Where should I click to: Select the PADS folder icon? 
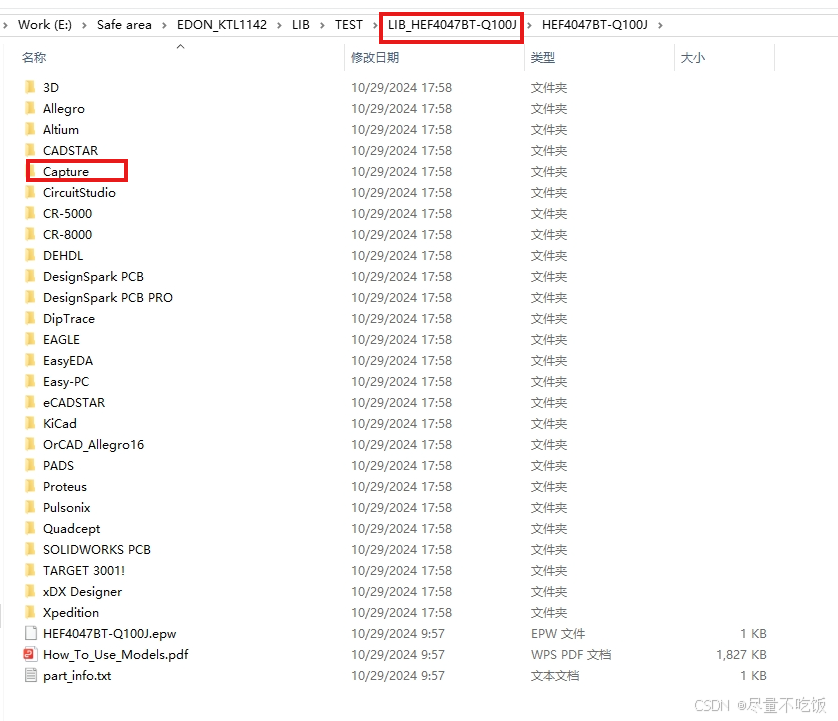30,466
